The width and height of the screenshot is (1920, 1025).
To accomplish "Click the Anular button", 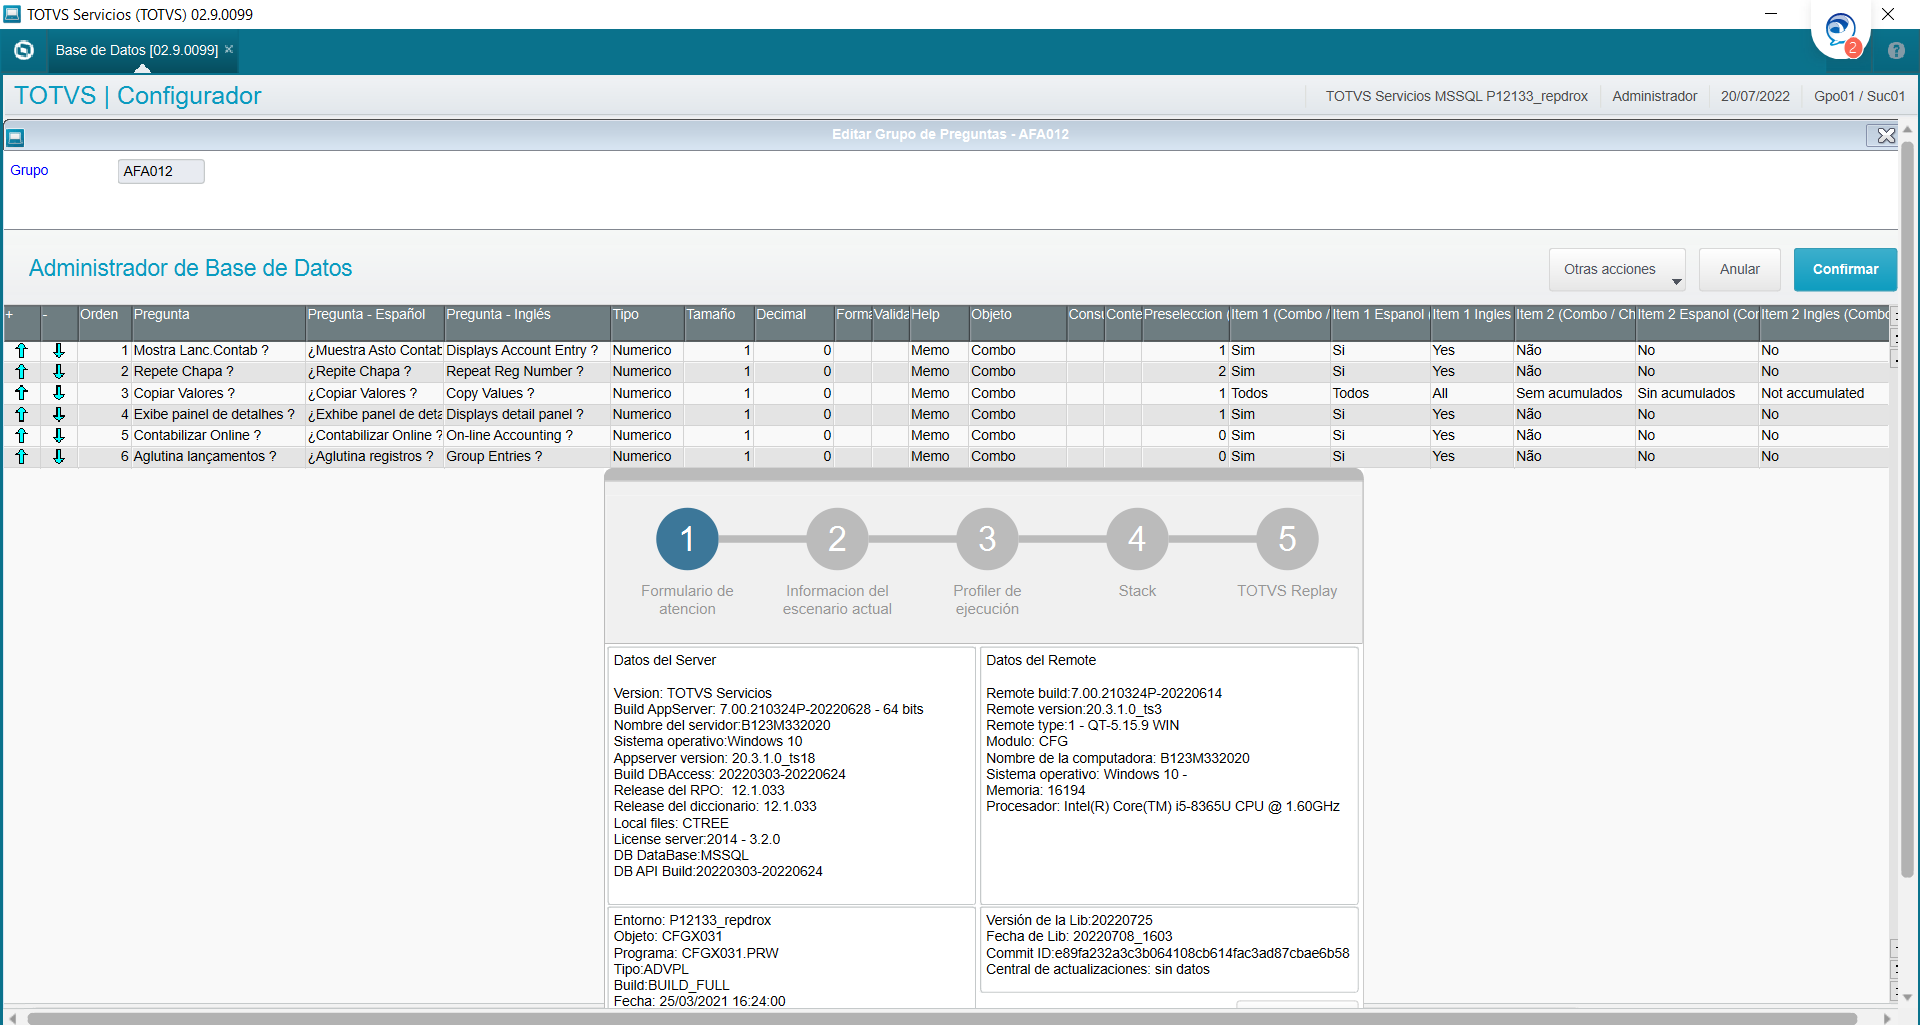I will coord(1740,270).
